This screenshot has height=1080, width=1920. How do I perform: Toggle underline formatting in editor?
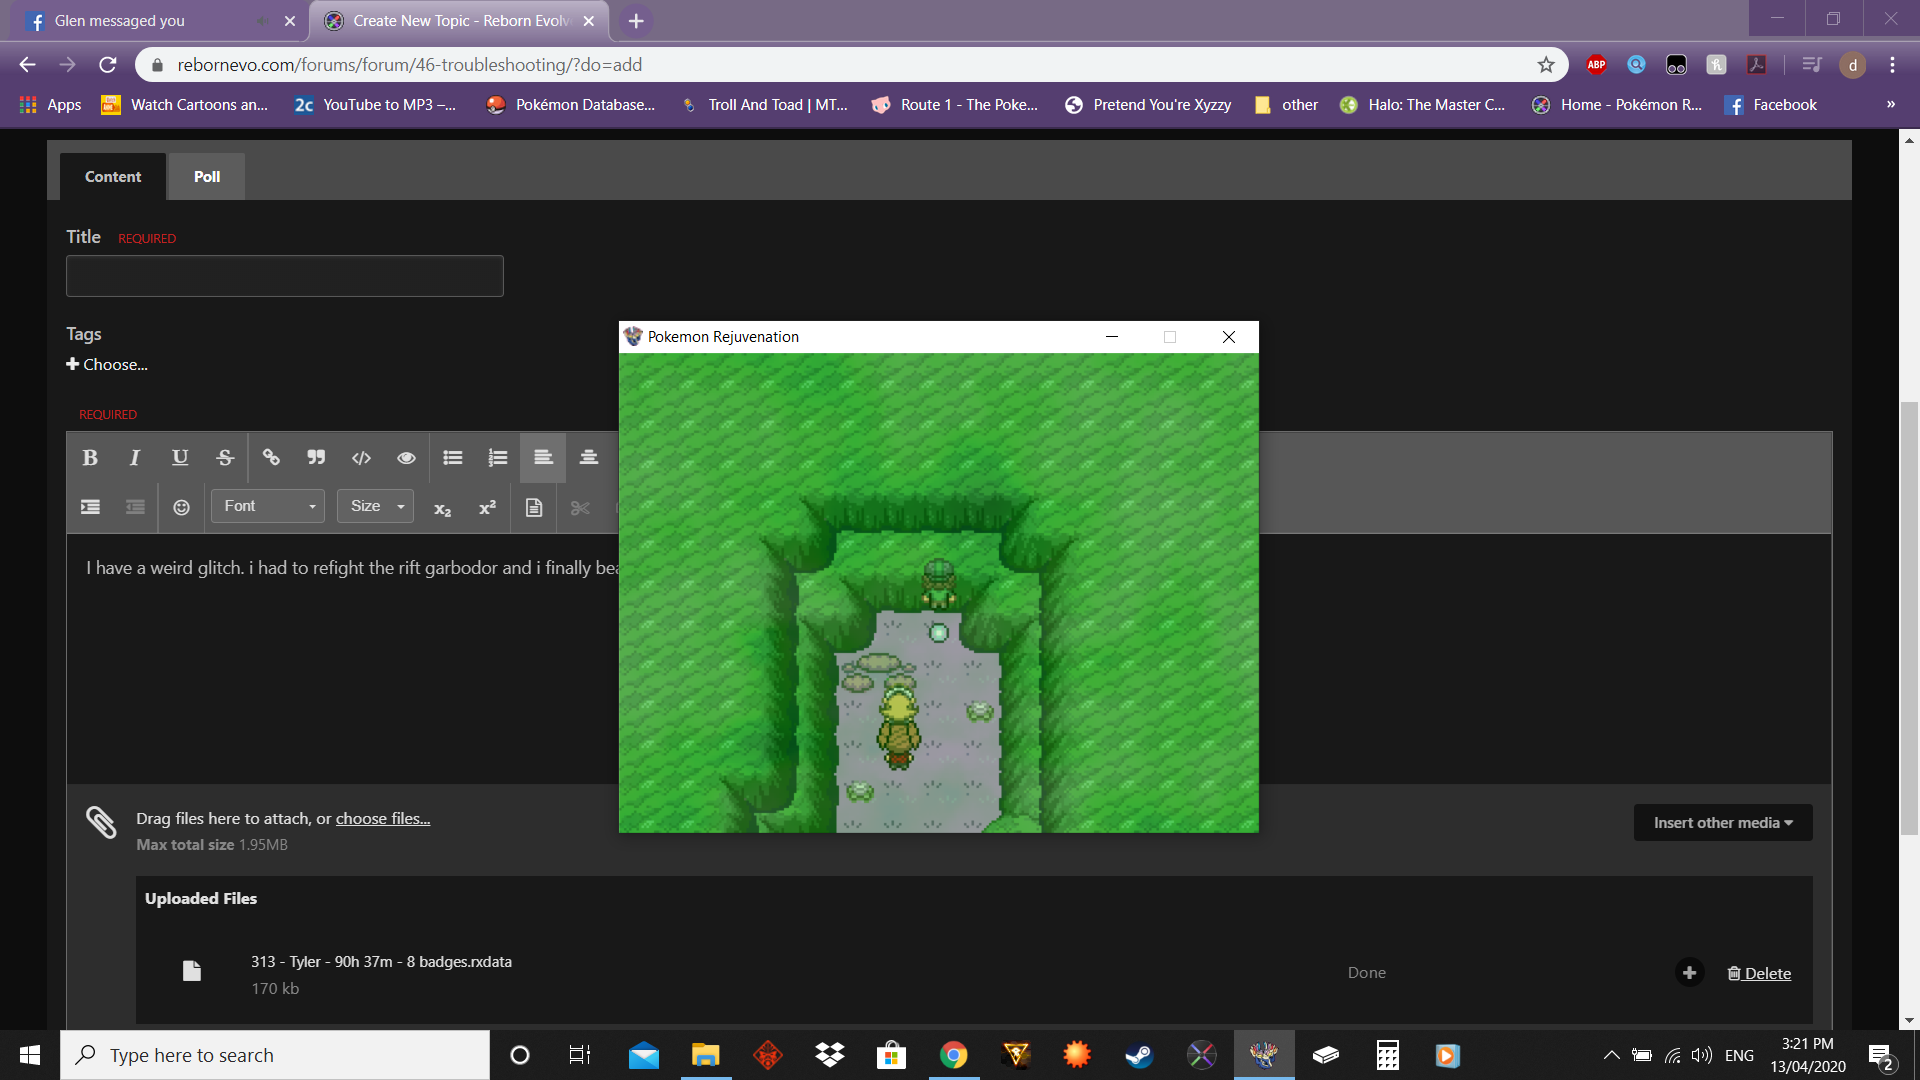[x=180, y=458]
